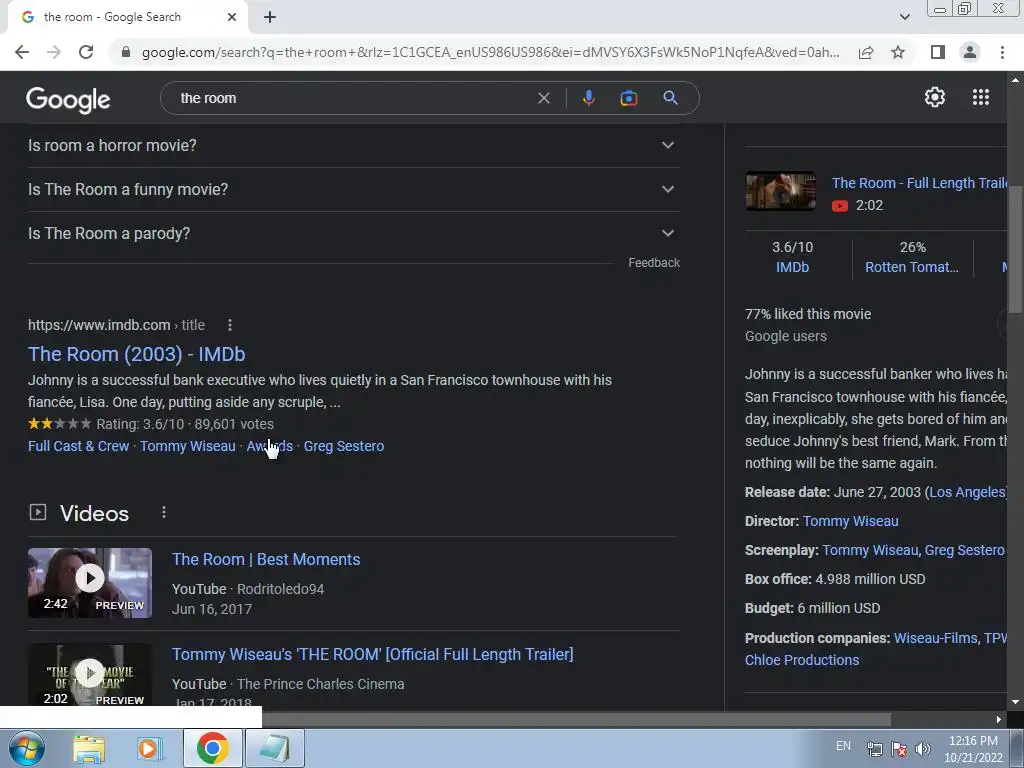The height and width of the screenshot is (768, 1024).
Task: Click the horizontal scrollbar right arrow
Action: pyautogui.click(x=998, y=720)
